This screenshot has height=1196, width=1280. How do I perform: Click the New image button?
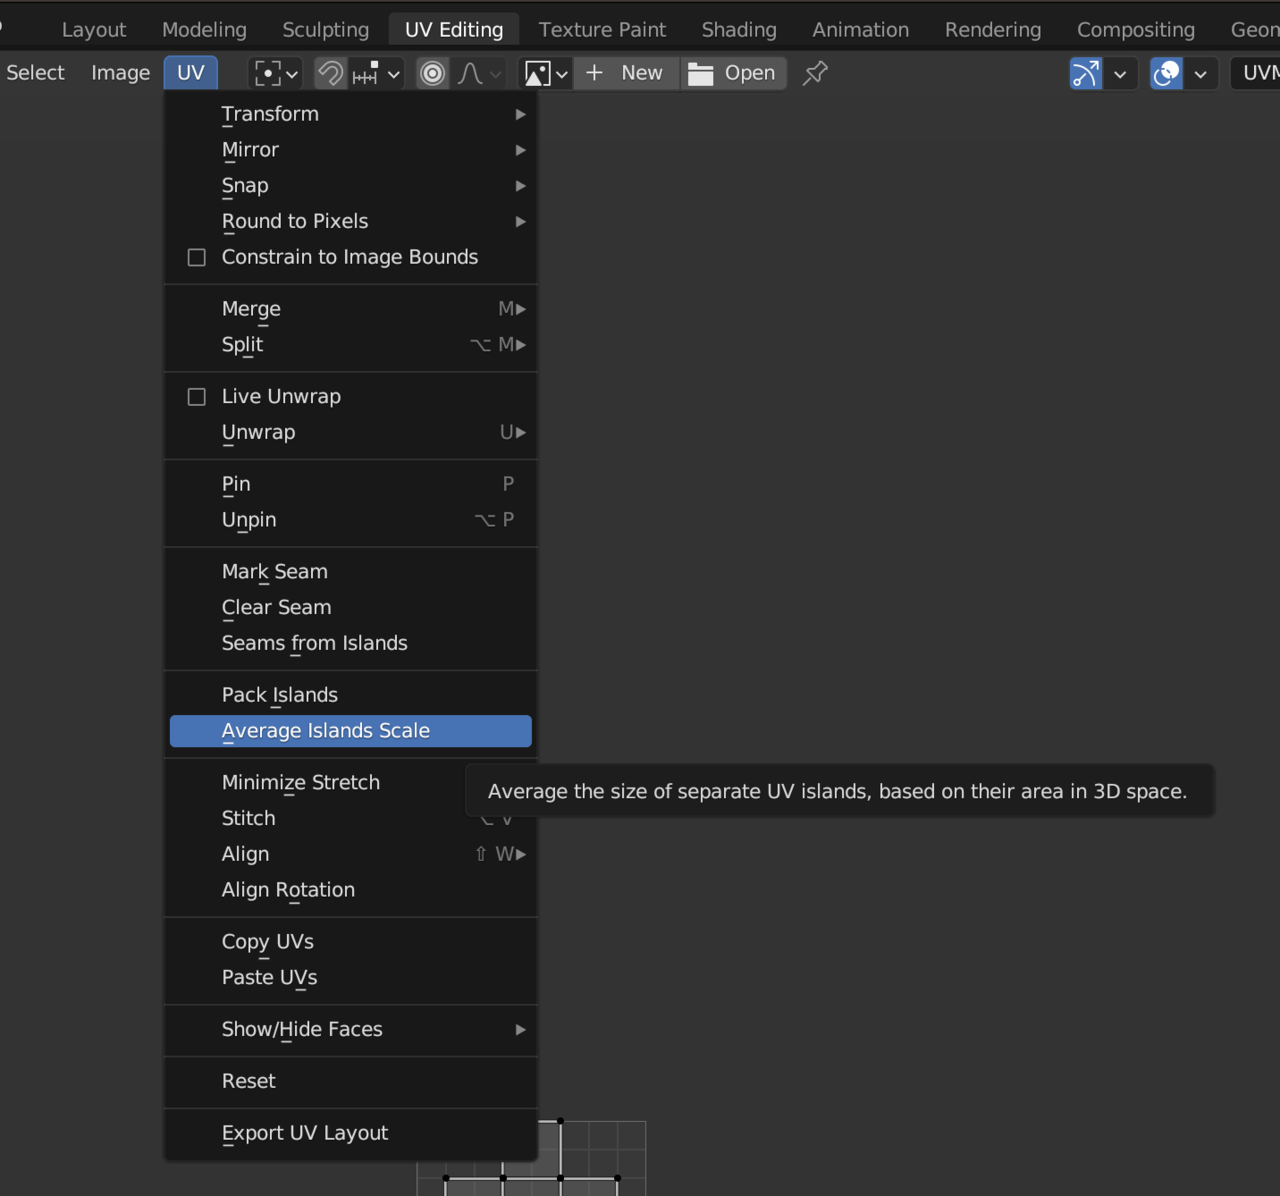point(627,73)
